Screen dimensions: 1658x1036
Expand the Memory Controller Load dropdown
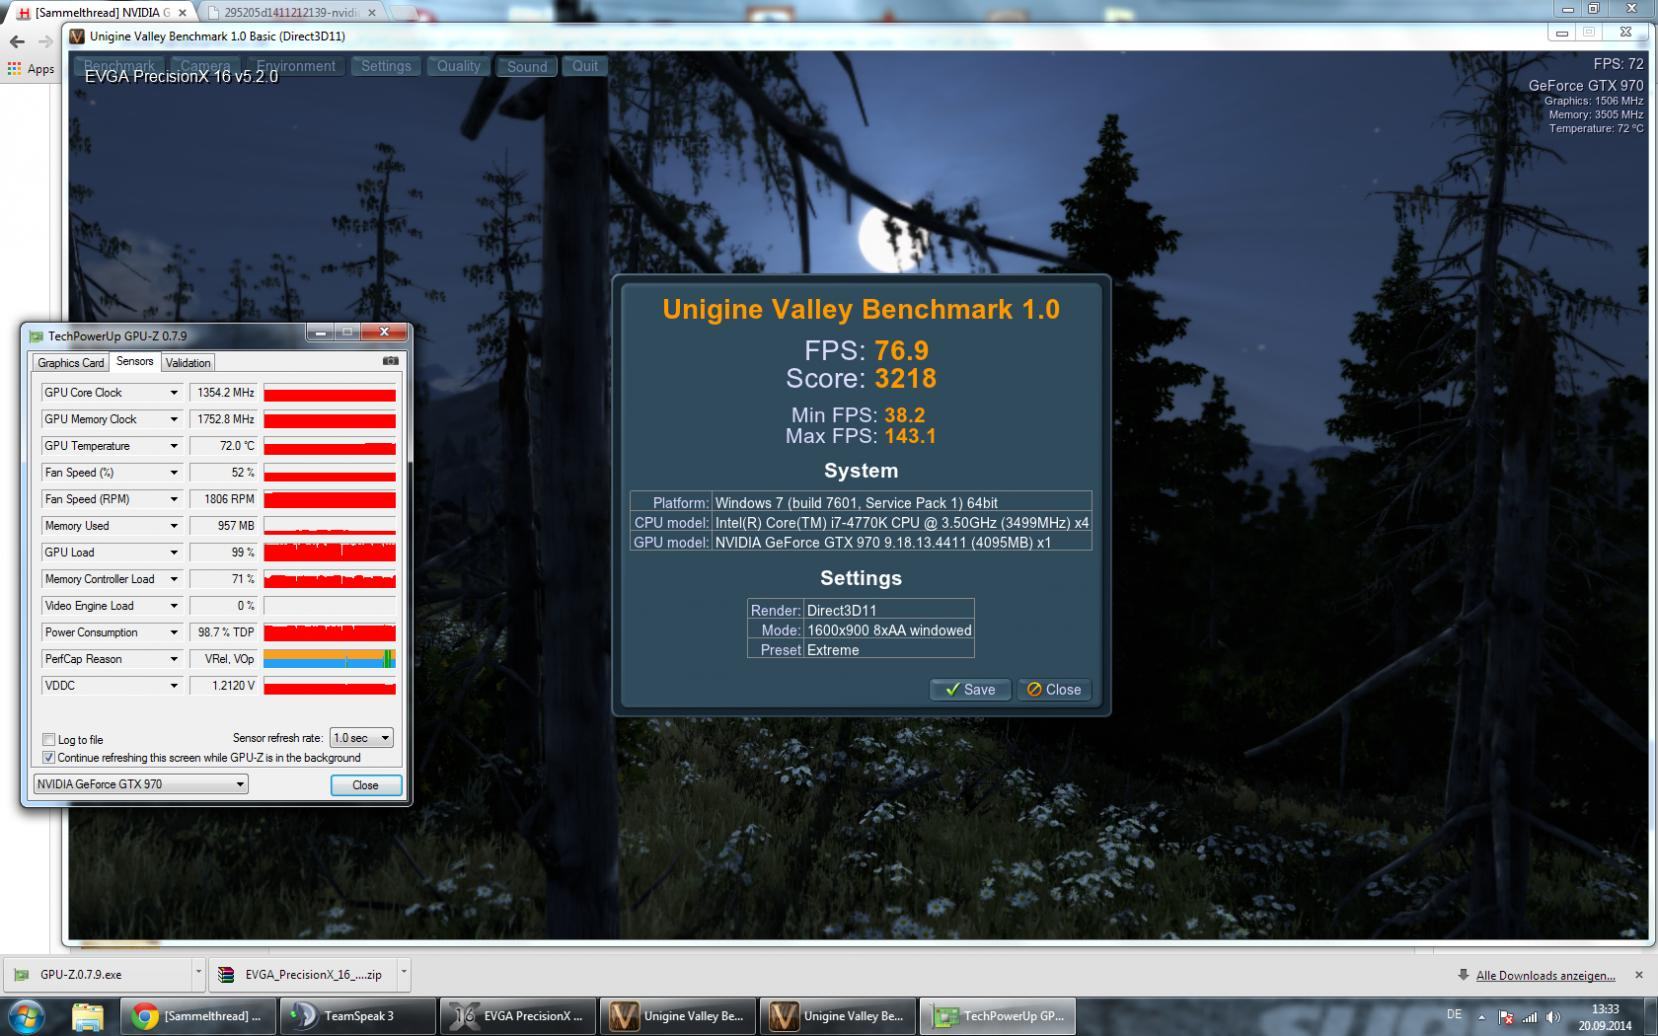coord(174,579)
